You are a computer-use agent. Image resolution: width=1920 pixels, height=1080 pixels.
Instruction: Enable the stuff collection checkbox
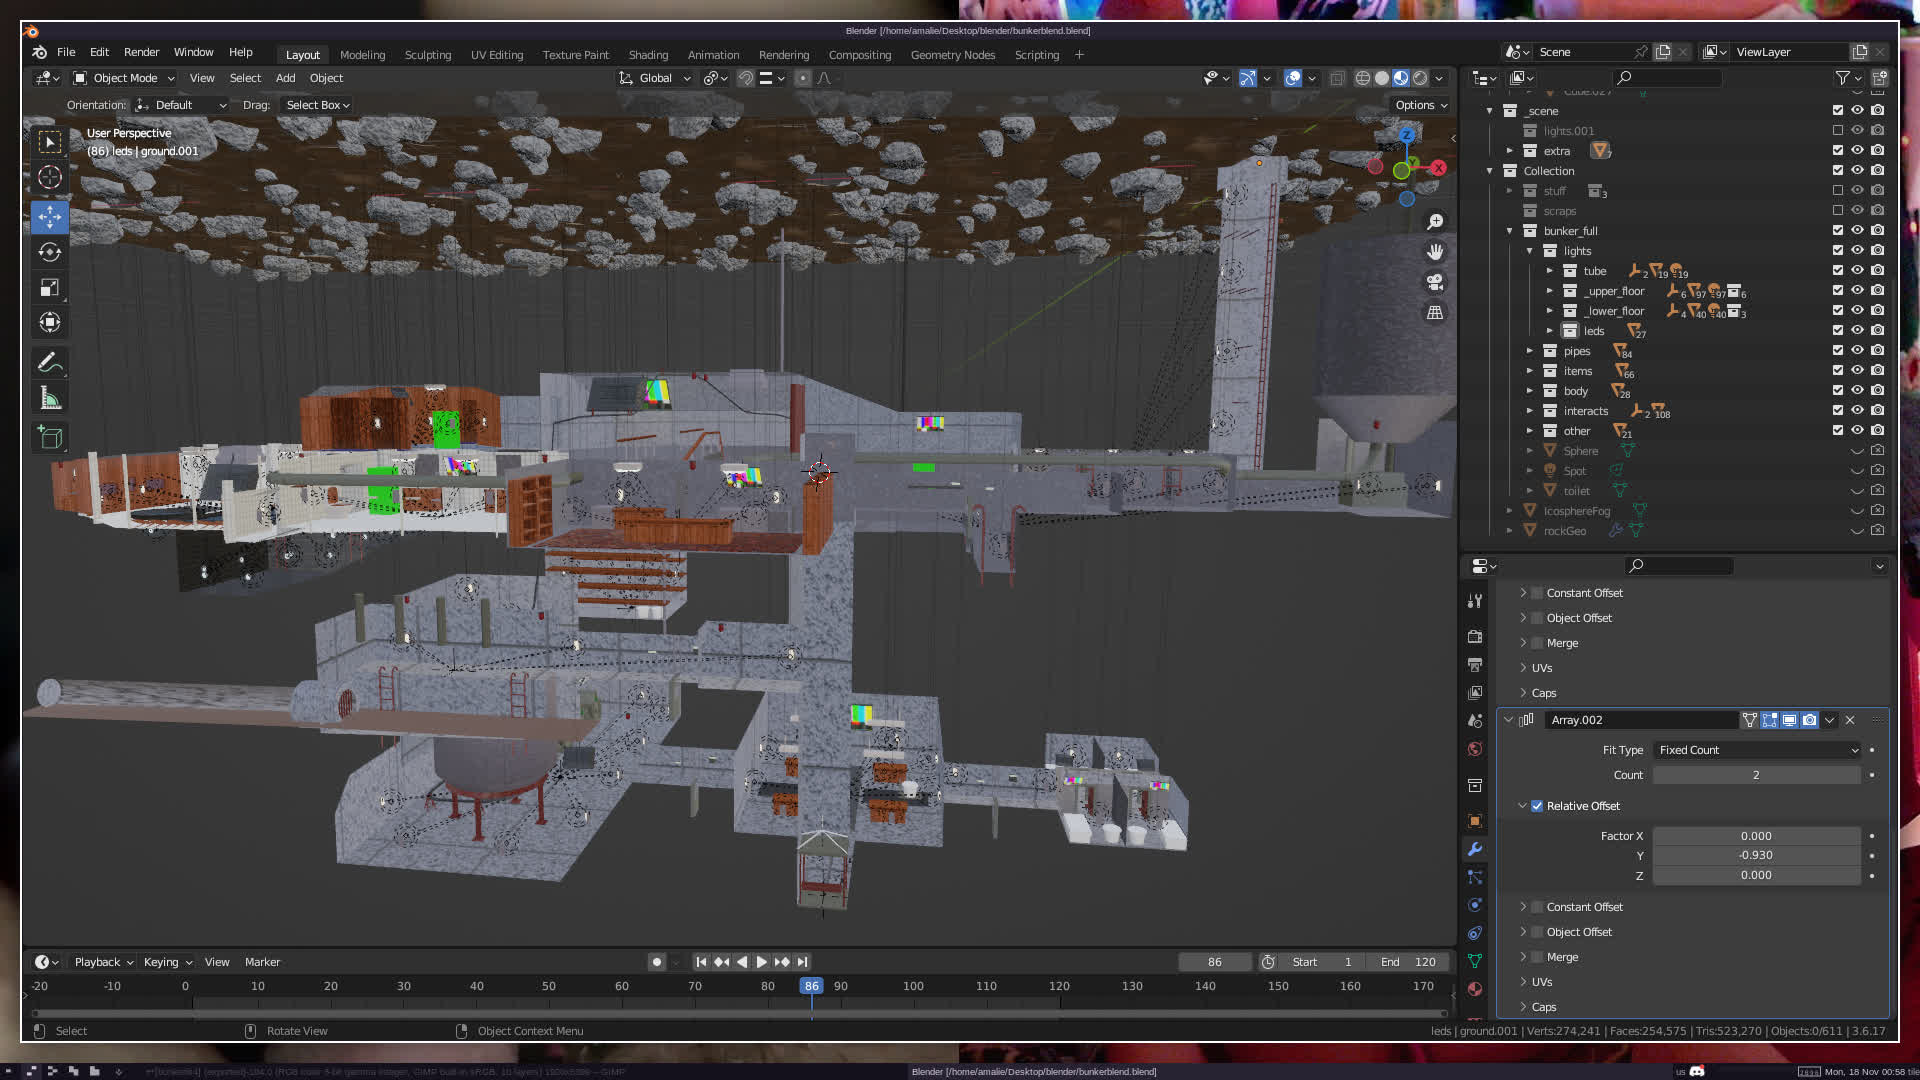coord(1837,190)
